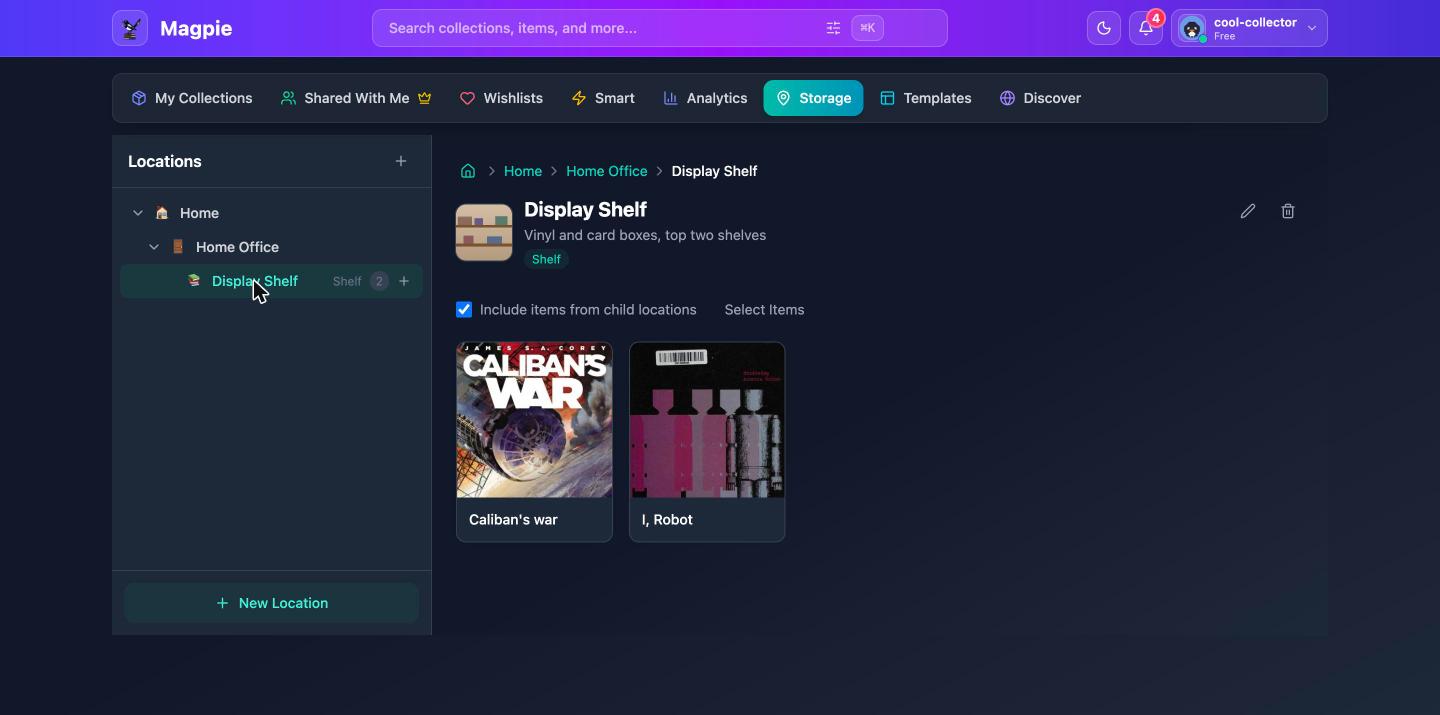Select the Storage tab
The width and height of the screenshot is (1440, 715).
(813, 98)
